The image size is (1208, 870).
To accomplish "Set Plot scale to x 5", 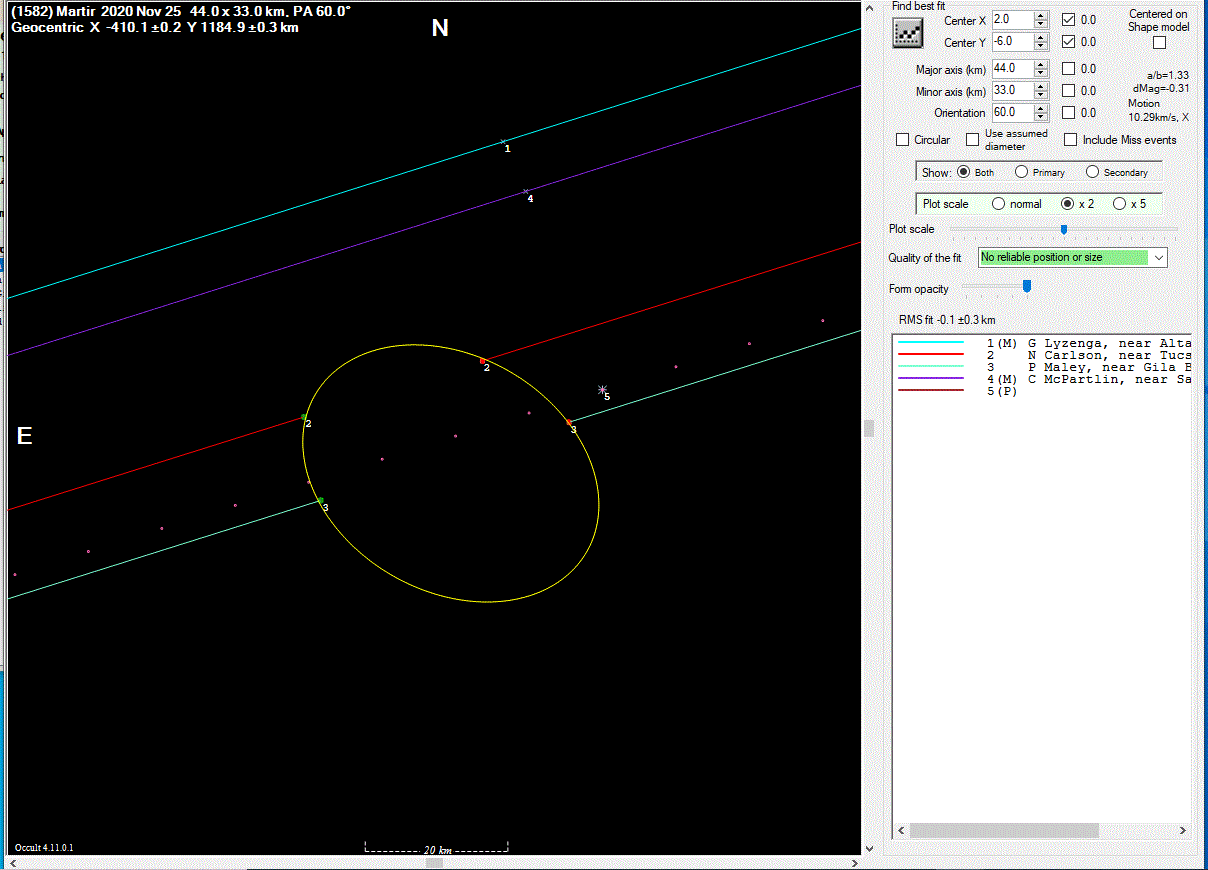I will tap(1119, 204).
